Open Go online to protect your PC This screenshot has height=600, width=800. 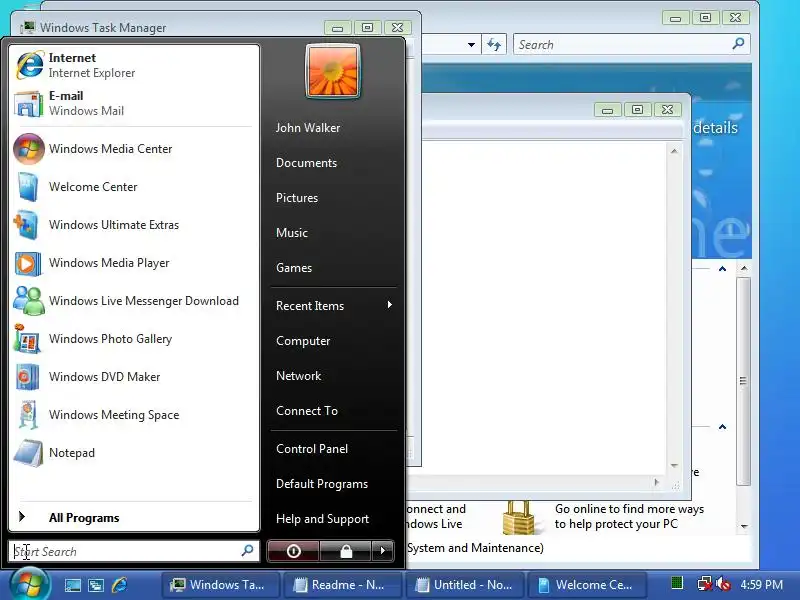coord(629,516)
